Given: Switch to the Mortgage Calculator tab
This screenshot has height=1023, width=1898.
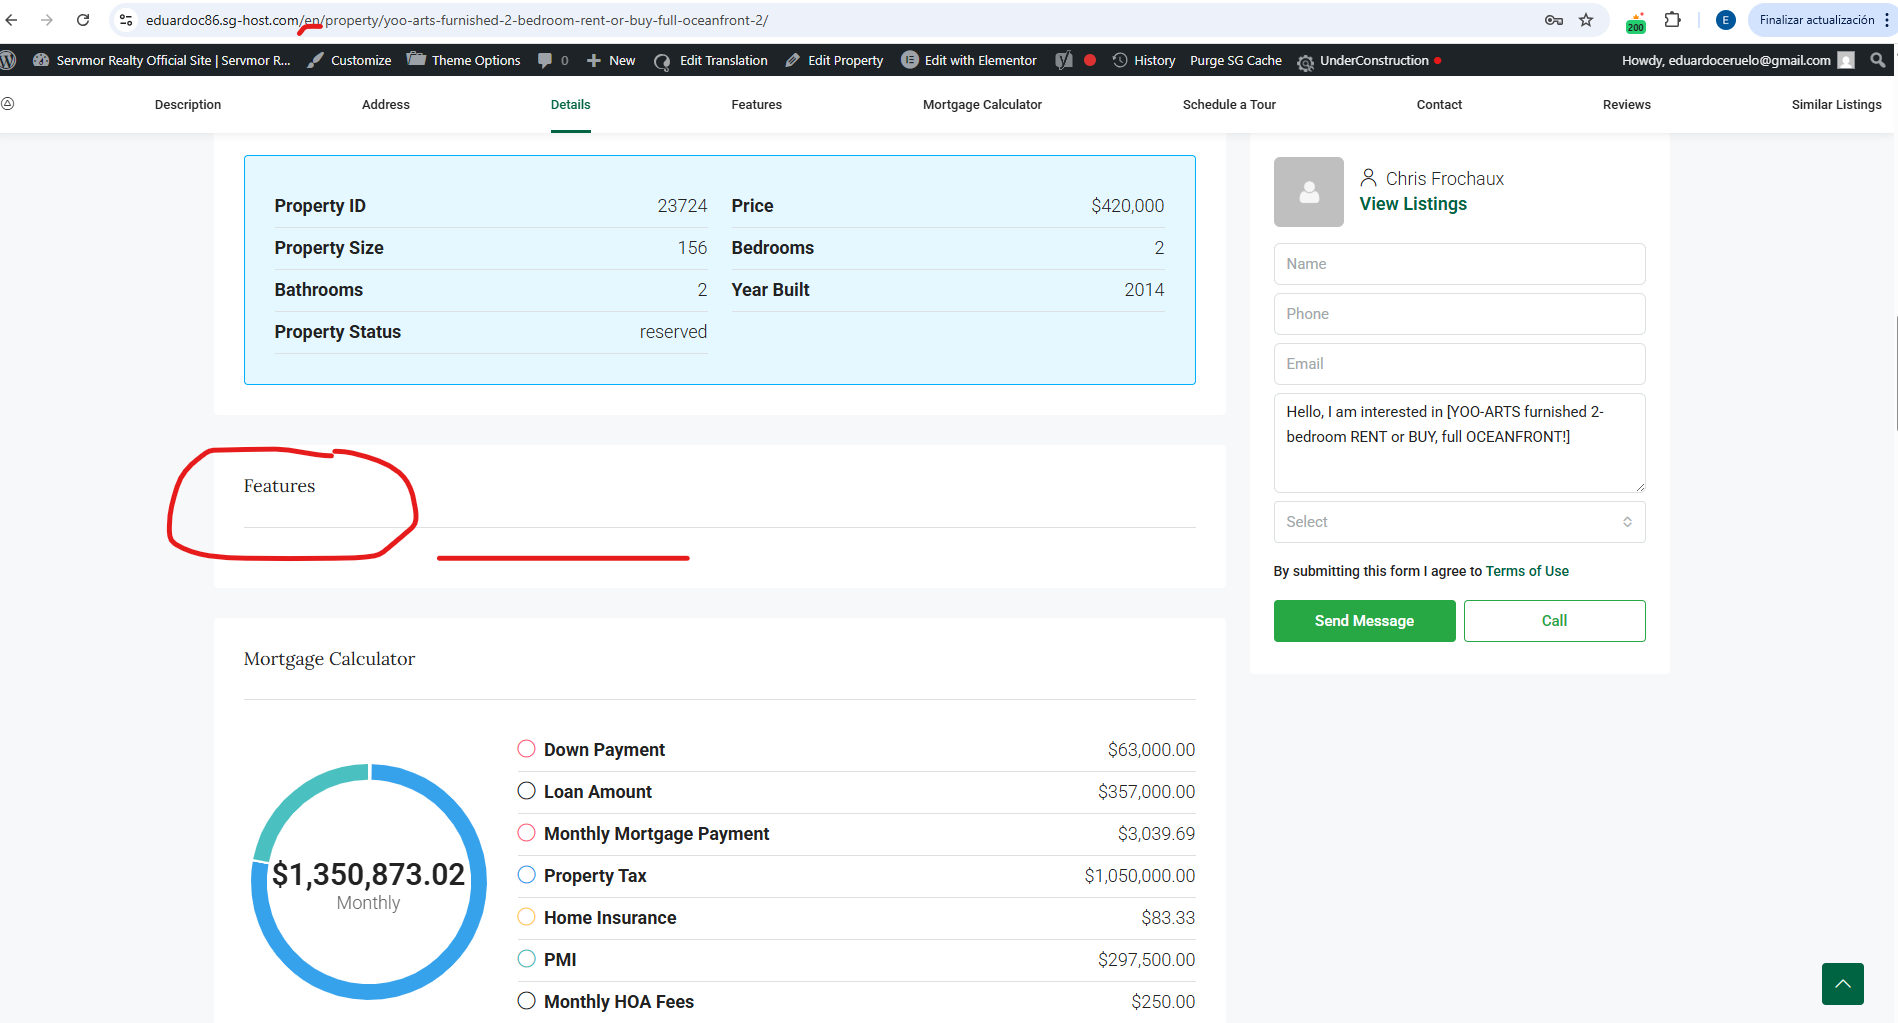Looking at the screenshot, I should [x=981, y=105].
